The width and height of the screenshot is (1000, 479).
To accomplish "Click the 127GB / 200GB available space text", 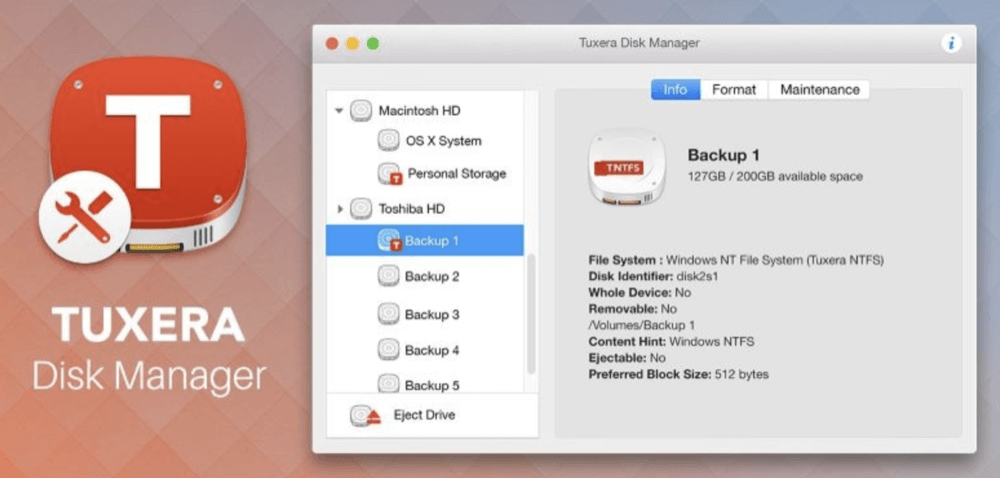I will [x=775, y=176].
